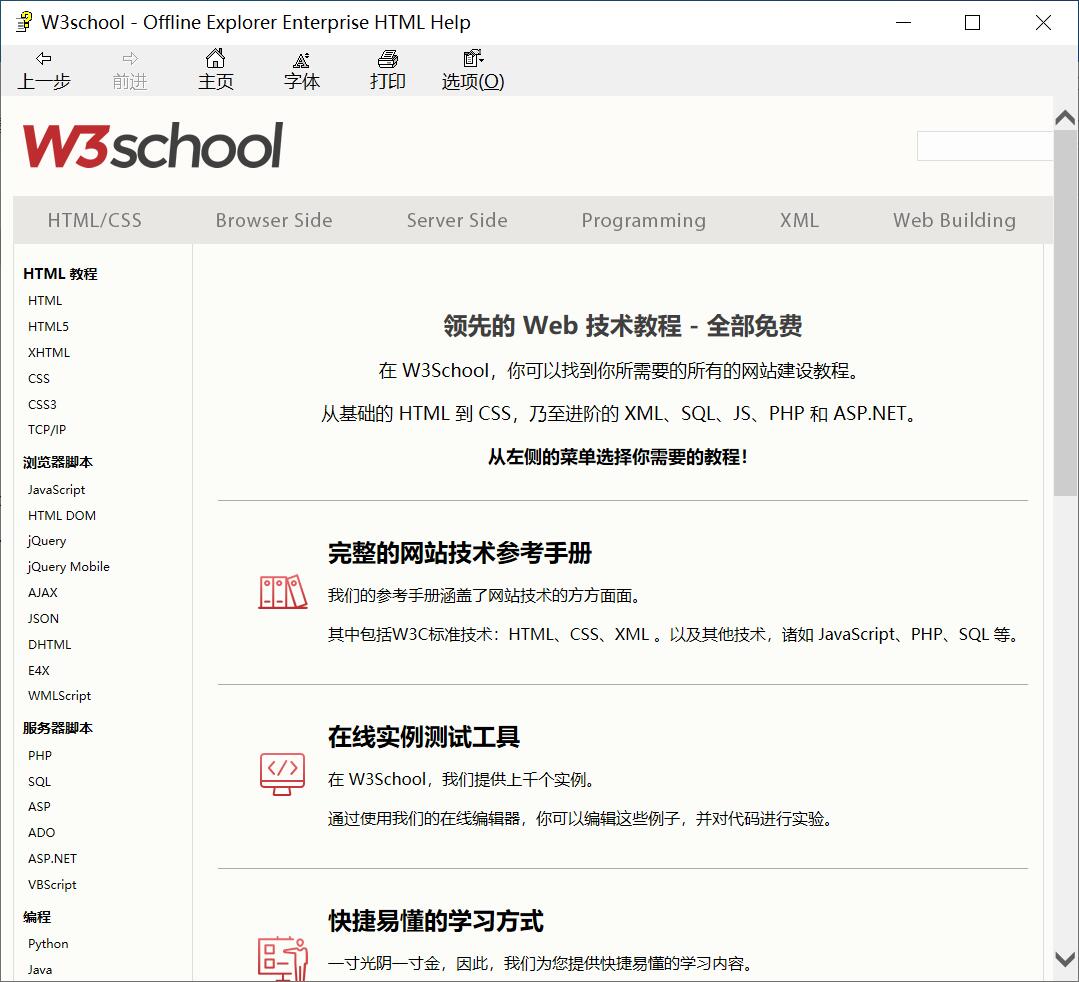Screen dimensions: 1079x982
Task: Click the 完整的网站技术参考手册 heading
Action: [460, 553]
